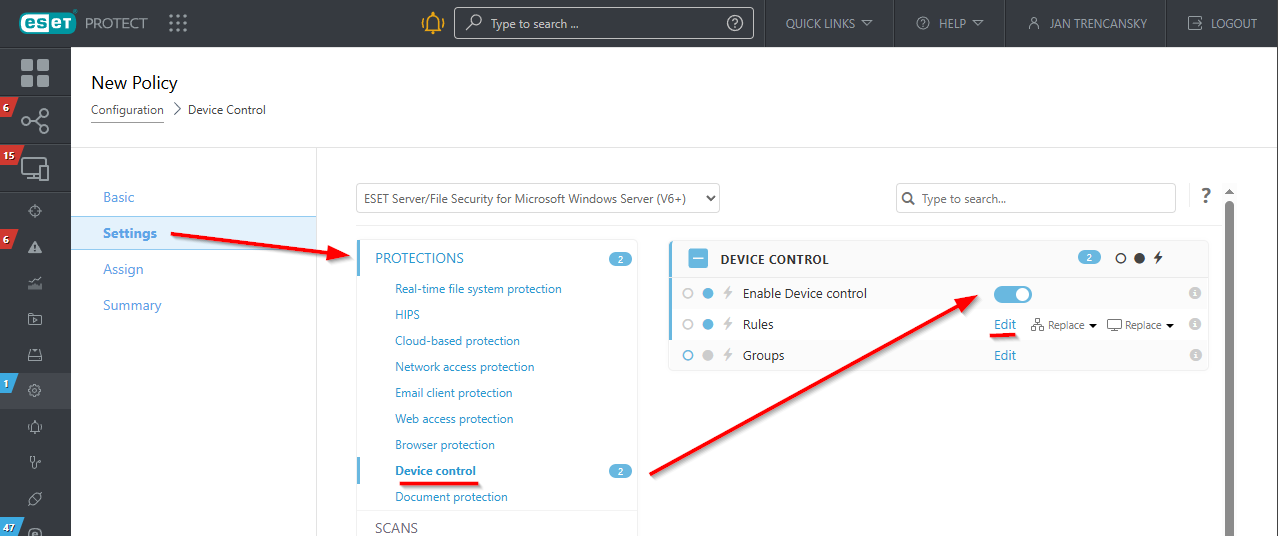The height and width of the screenshot is (536, 1278).
Task: Select the not-apply circle on Rules row
Action: (687, 325)
